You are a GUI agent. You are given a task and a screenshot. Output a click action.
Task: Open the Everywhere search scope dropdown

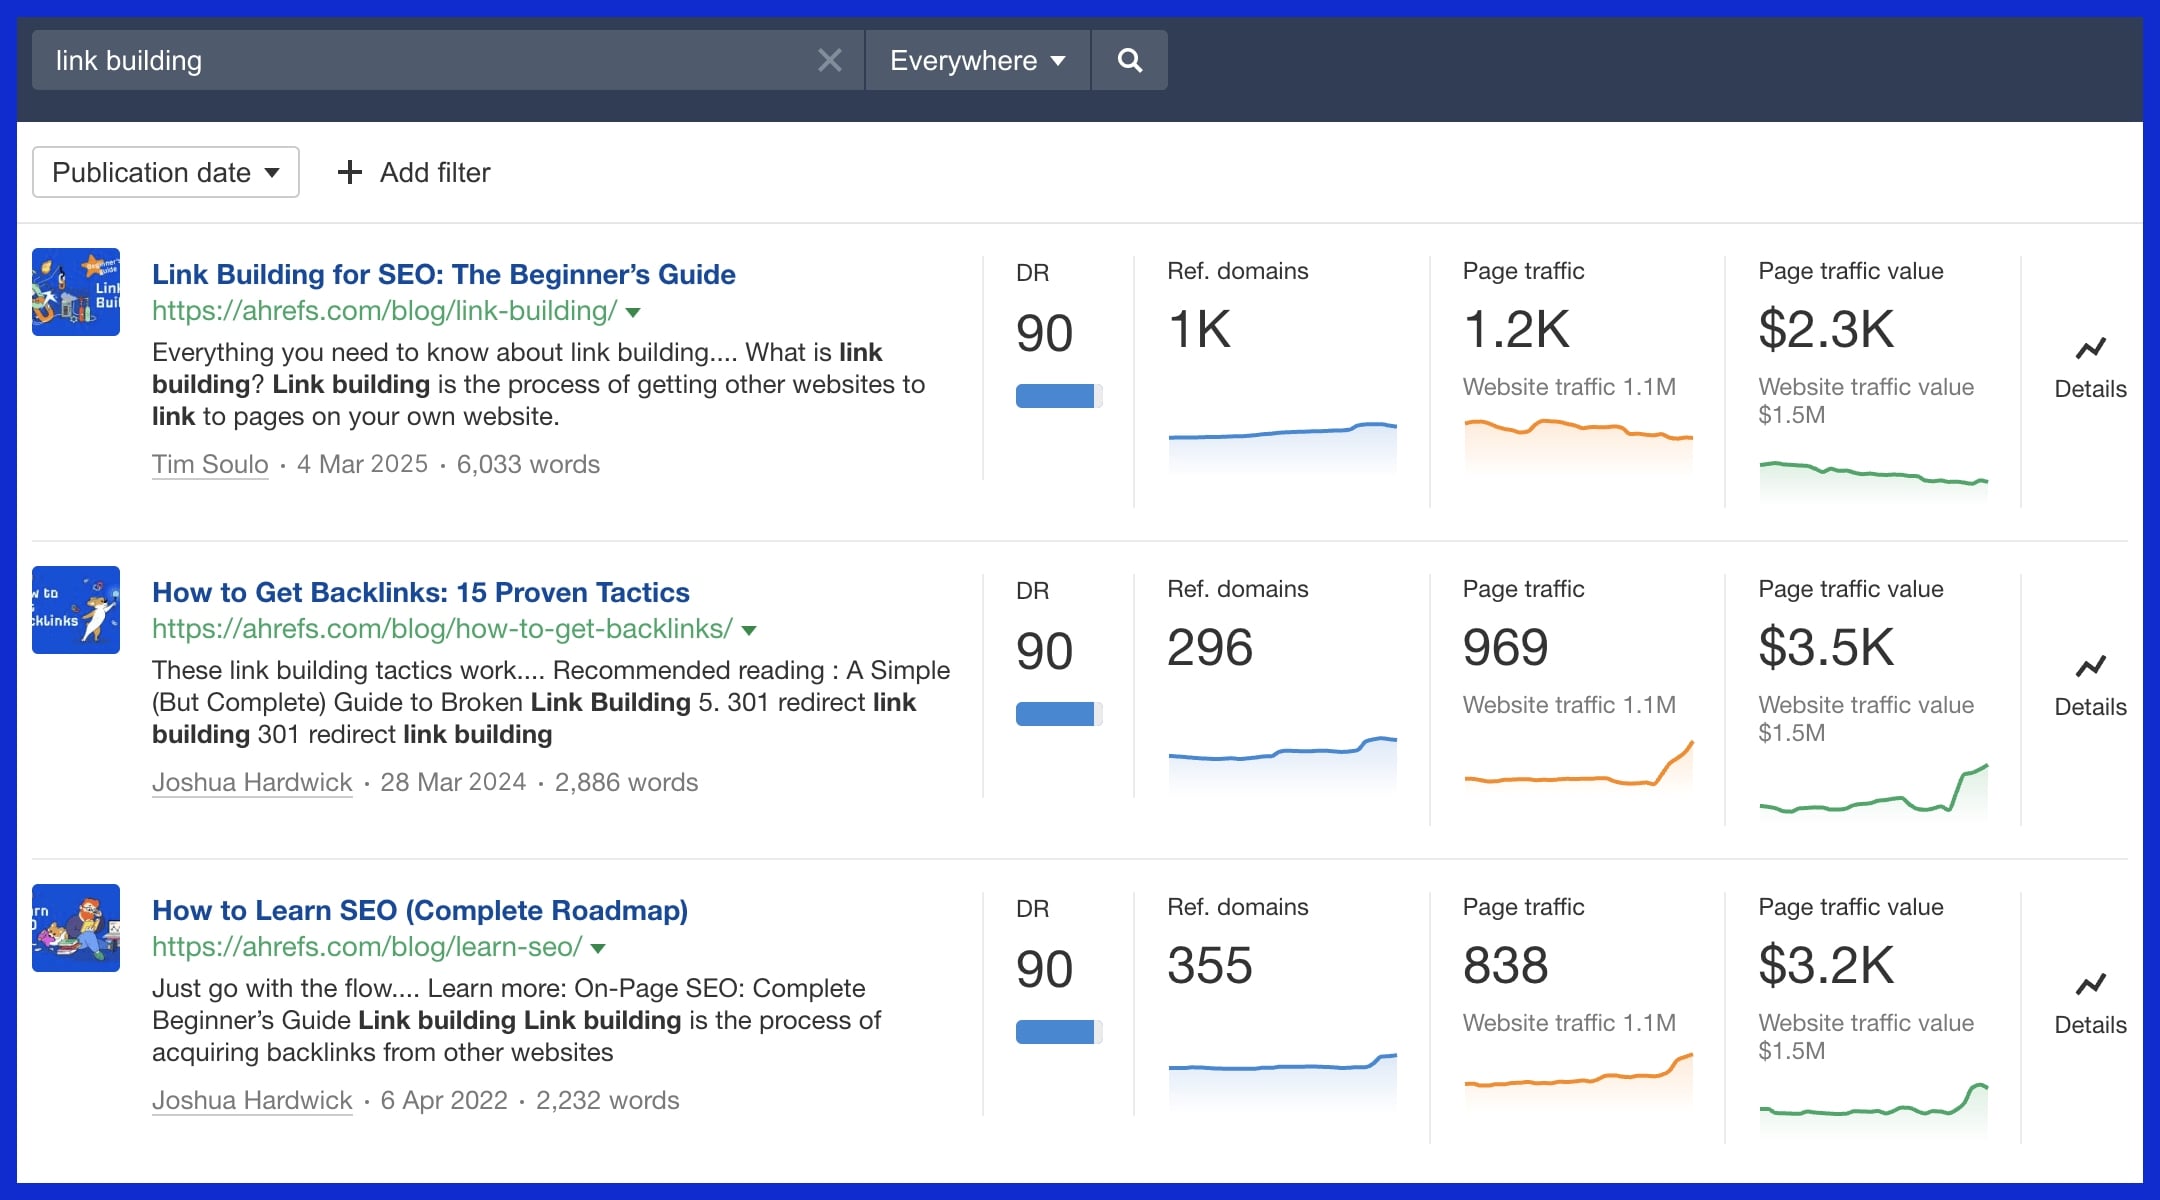click(977, 60)
